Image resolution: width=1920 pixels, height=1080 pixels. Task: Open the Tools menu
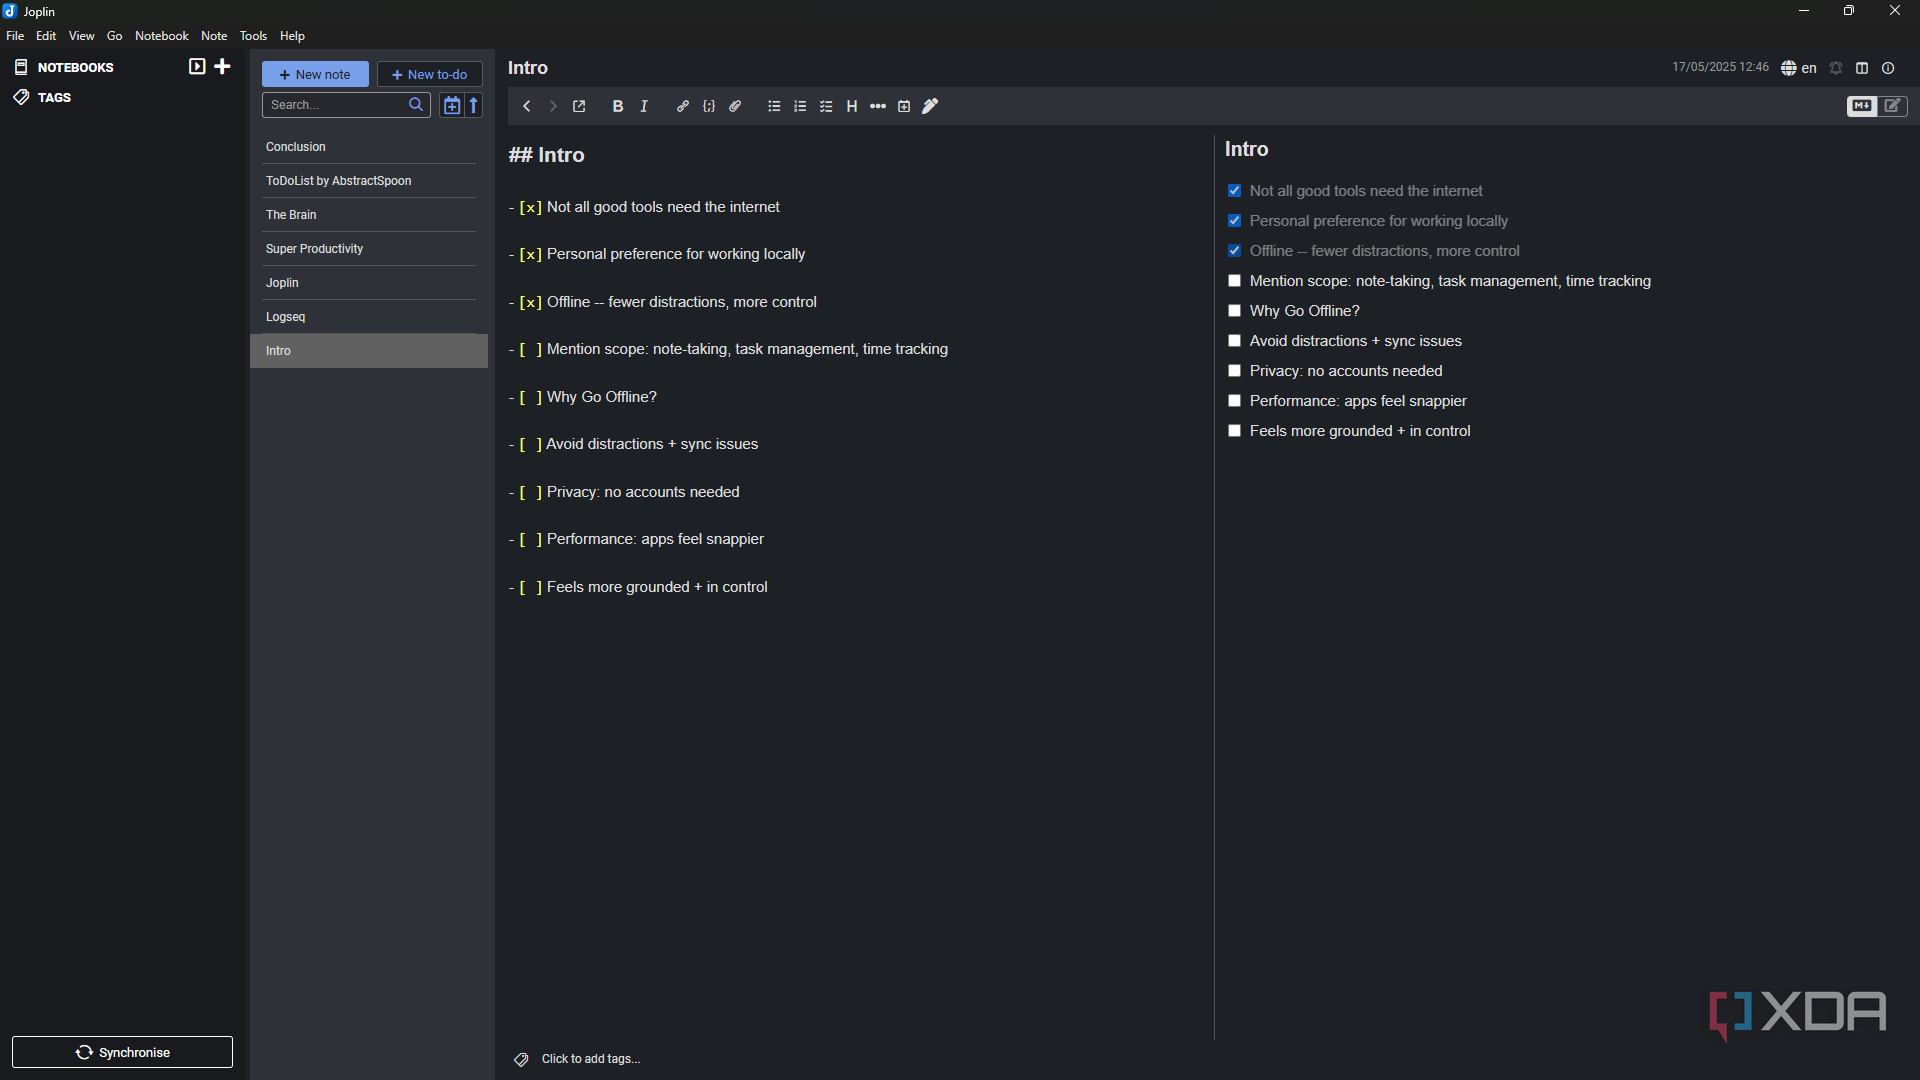coord(253,36)
